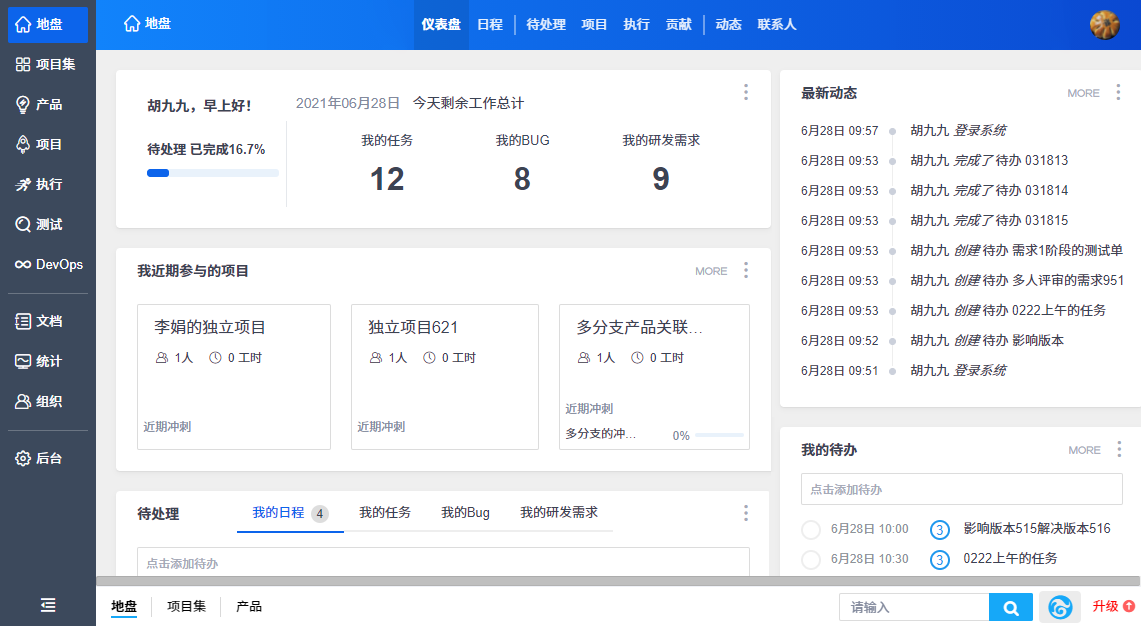The height and width of the screenshot is (626, 1141).
Task: Switch to 仪表盘 tab
Action: click(441, 25)
